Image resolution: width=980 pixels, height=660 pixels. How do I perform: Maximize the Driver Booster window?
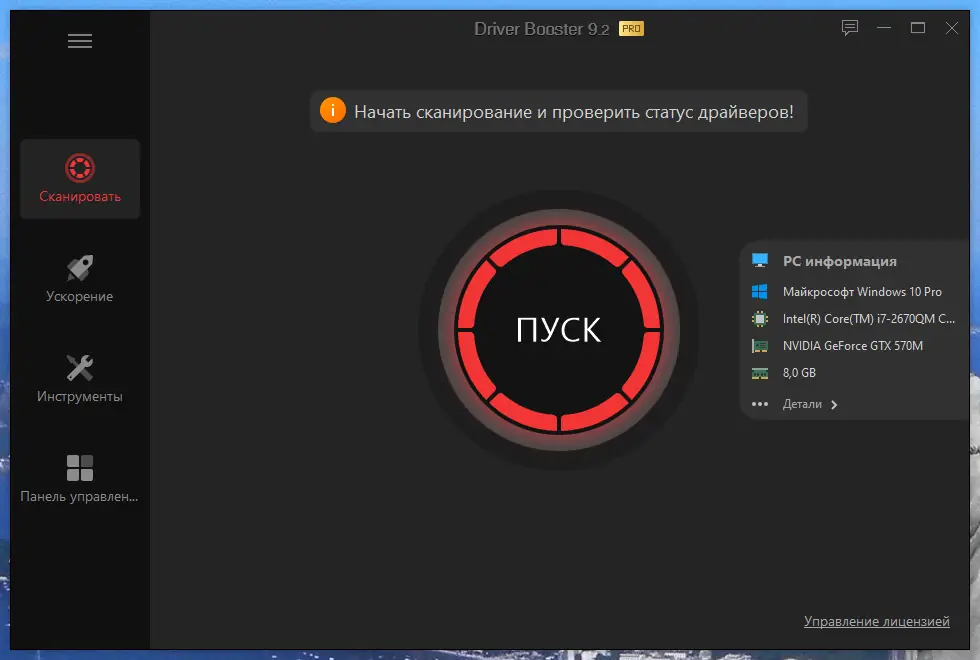(918, 28)
